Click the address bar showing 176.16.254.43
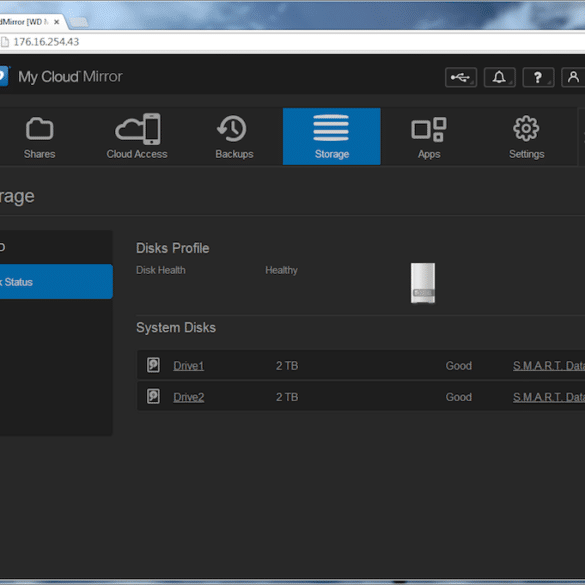The height and width of the screenshot is (585, 585). [292, 42]
